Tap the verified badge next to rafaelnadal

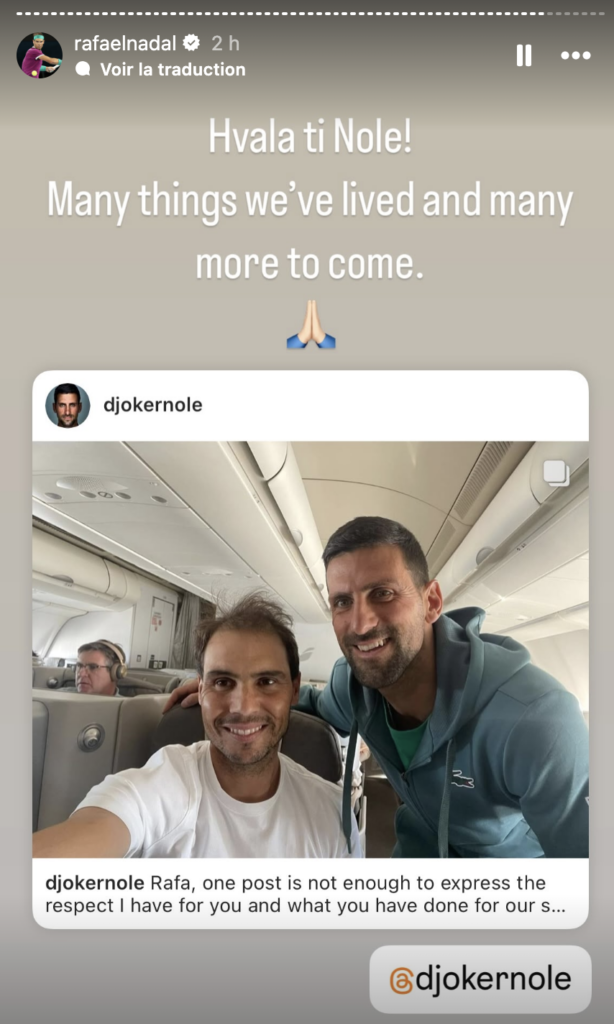coord(191,43)
